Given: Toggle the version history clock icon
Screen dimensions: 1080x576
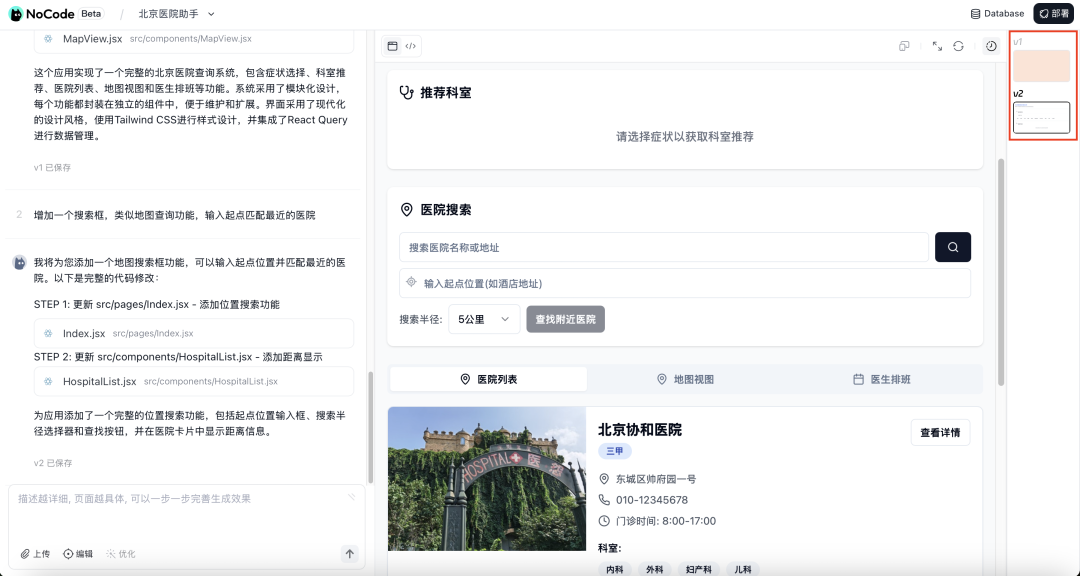Looking at the screenshot, I should [x=991, y=46].
